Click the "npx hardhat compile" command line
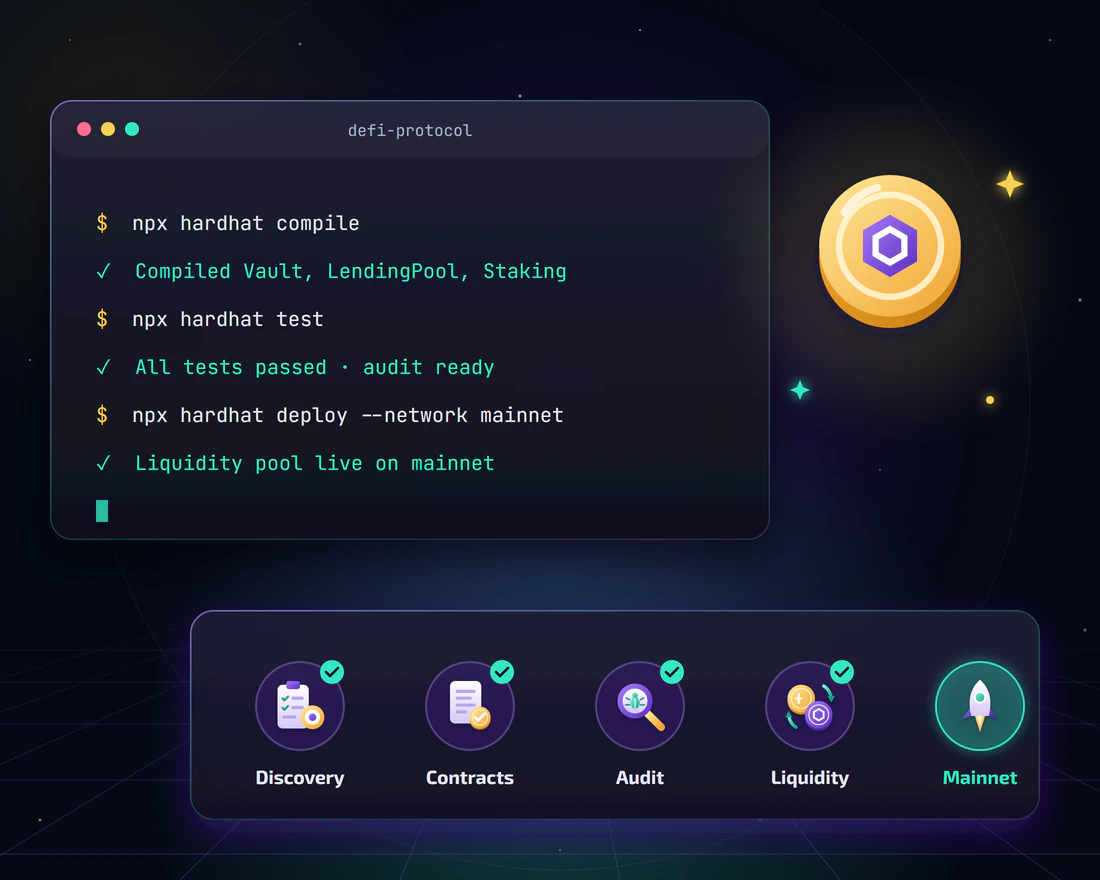 coord(246,224)
